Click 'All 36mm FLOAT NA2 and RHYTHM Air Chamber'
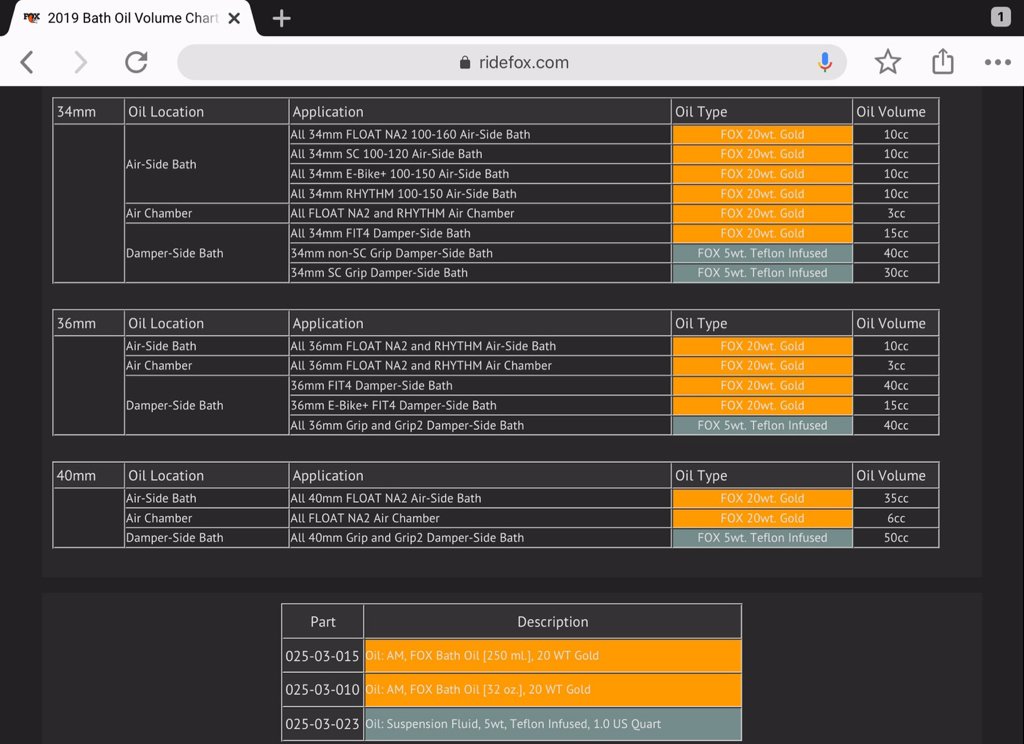1024x744 pixels. point(421,366)
